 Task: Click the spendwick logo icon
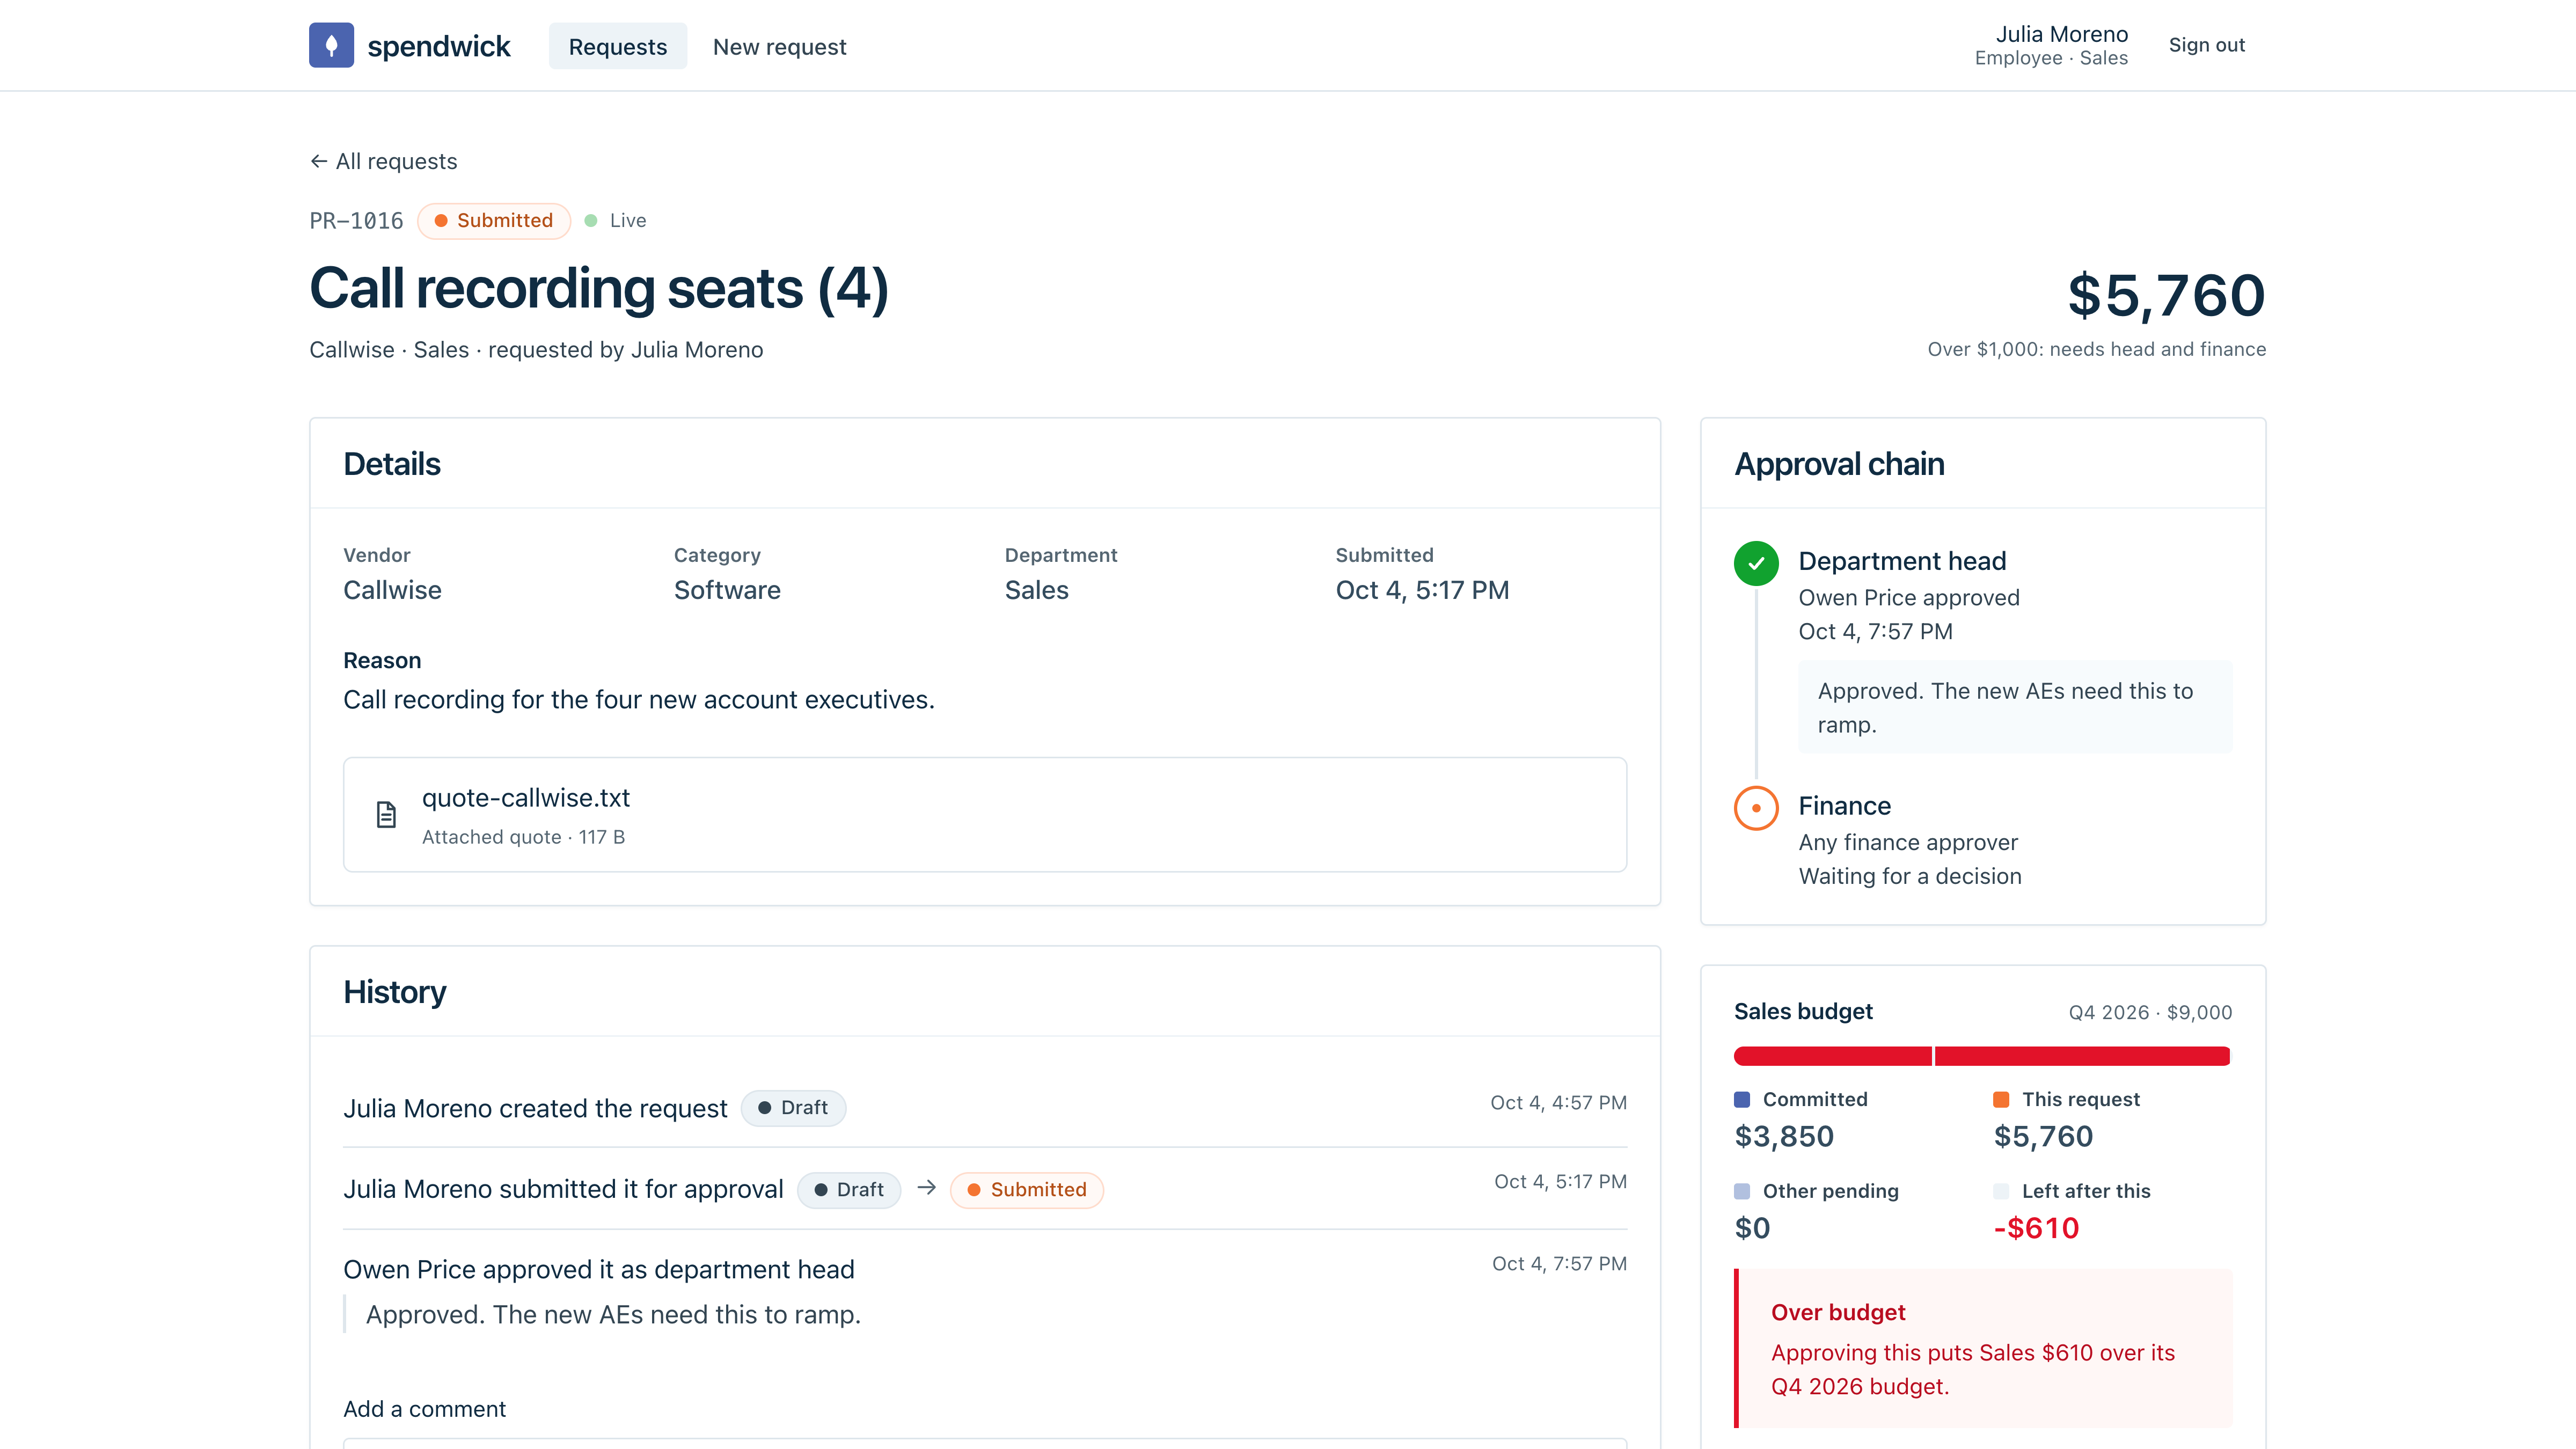[331, 45]
